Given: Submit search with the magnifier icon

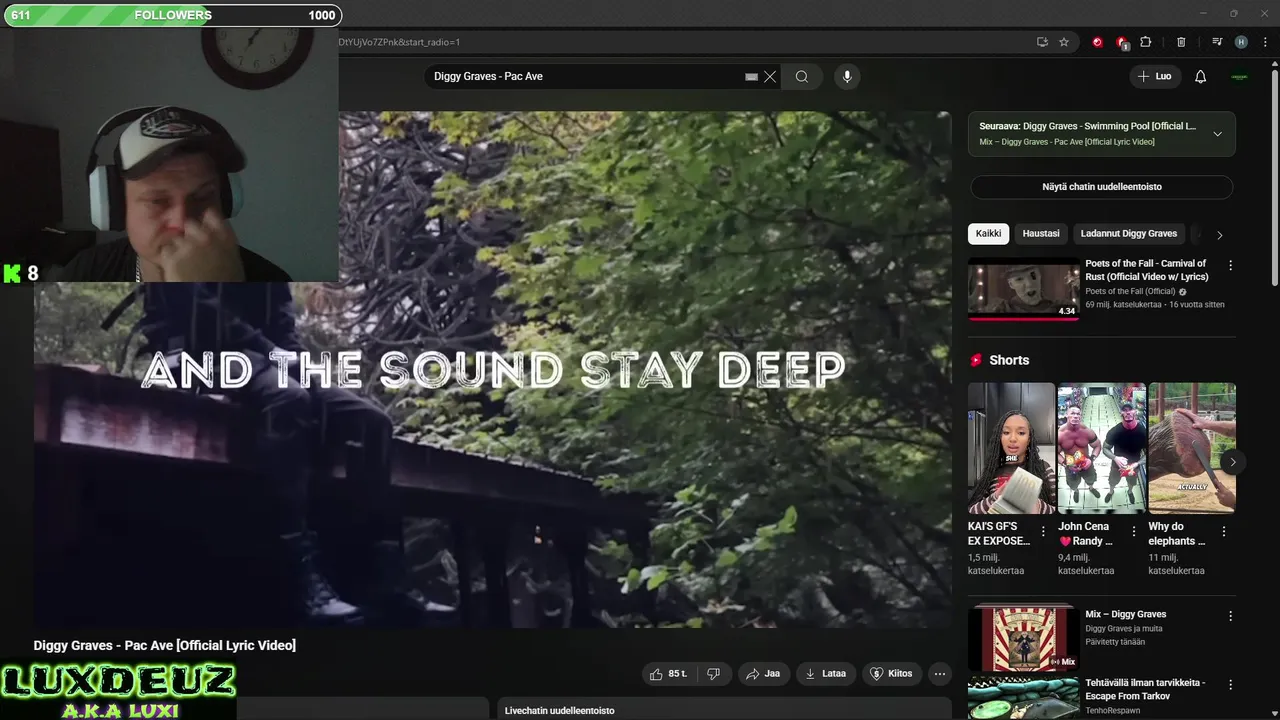Looking at the screenshot, I should 802,76.
